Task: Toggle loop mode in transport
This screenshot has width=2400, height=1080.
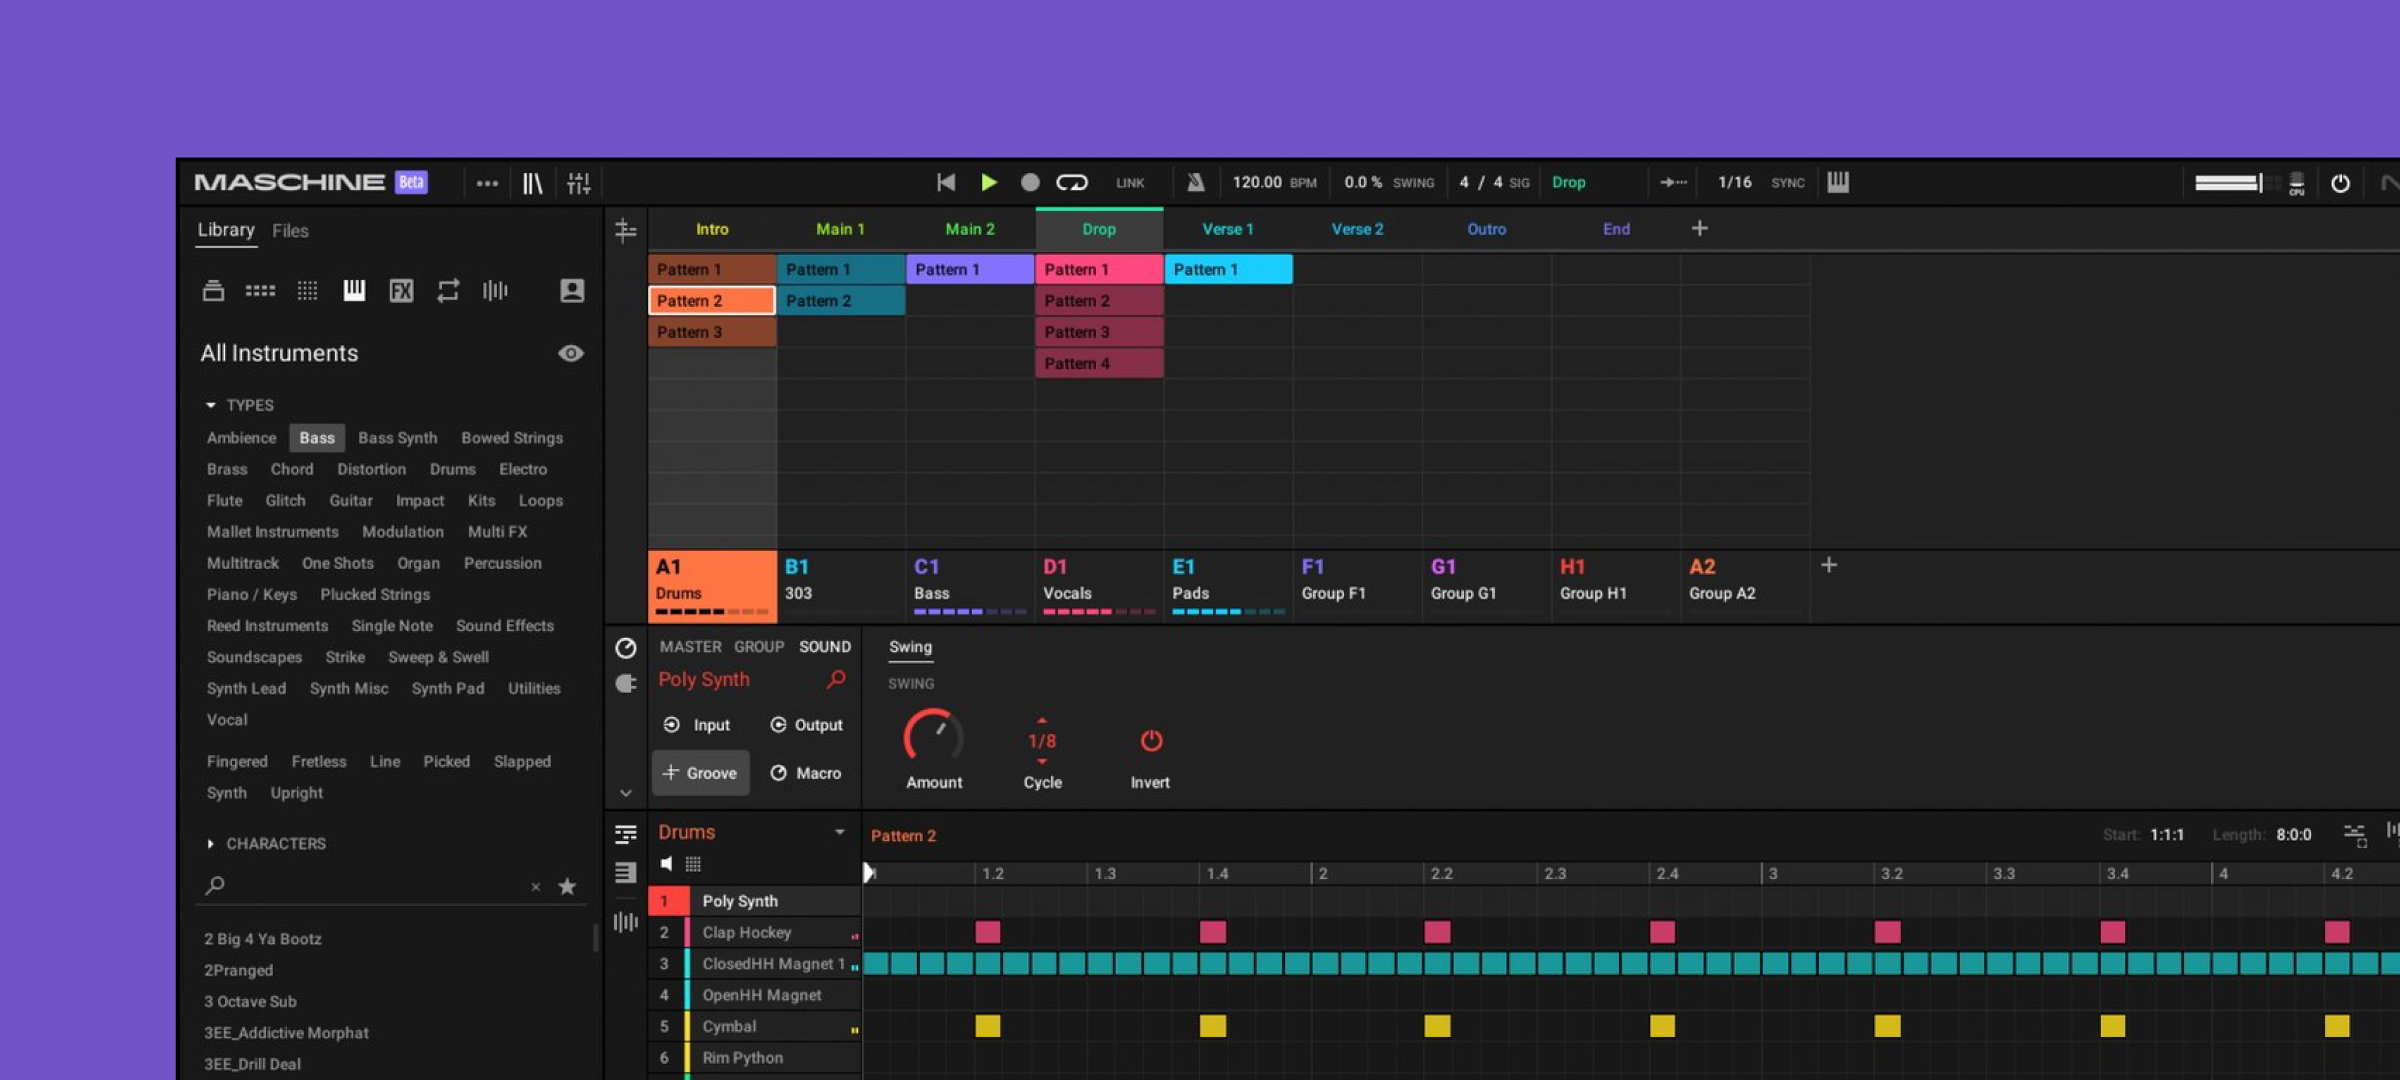Action: coord(1071,182)
